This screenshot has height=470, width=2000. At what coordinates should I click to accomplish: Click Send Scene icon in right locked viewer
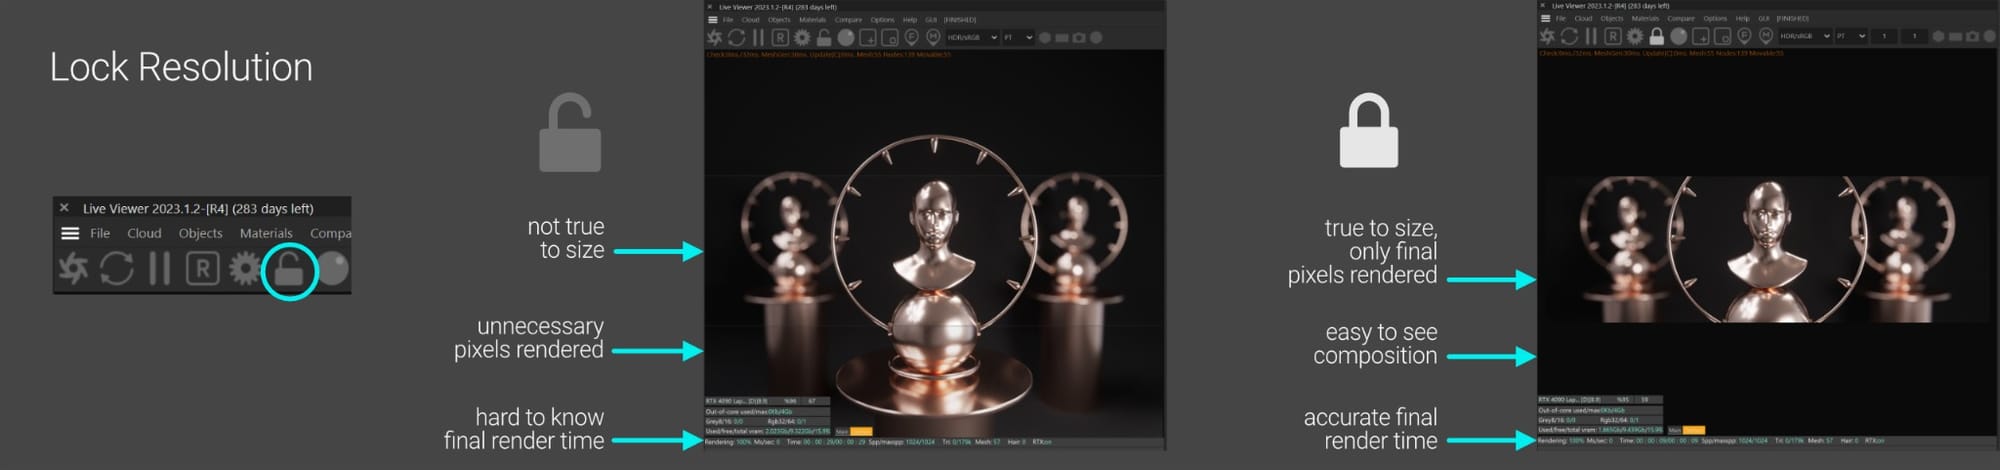point(1547,36)
